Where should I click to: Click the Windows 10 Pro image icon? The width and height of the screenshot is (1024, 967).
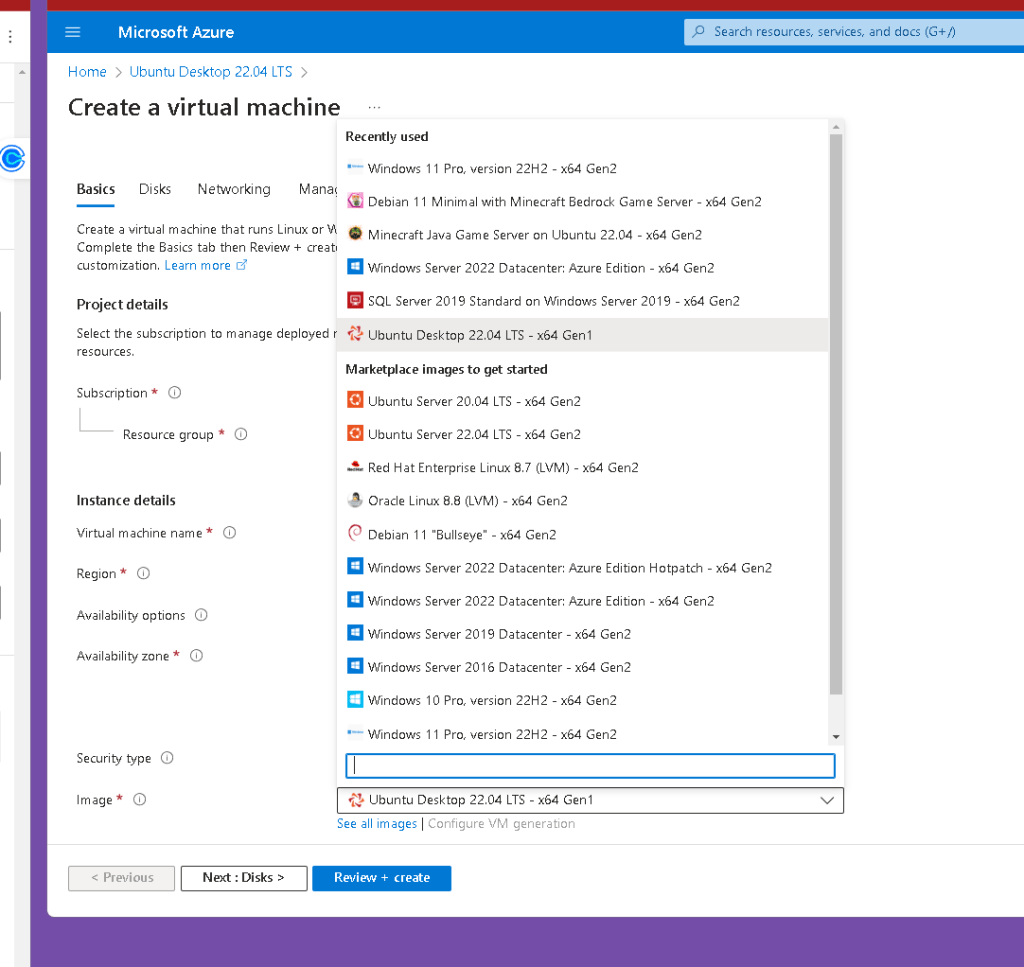[x=355, y=699]
